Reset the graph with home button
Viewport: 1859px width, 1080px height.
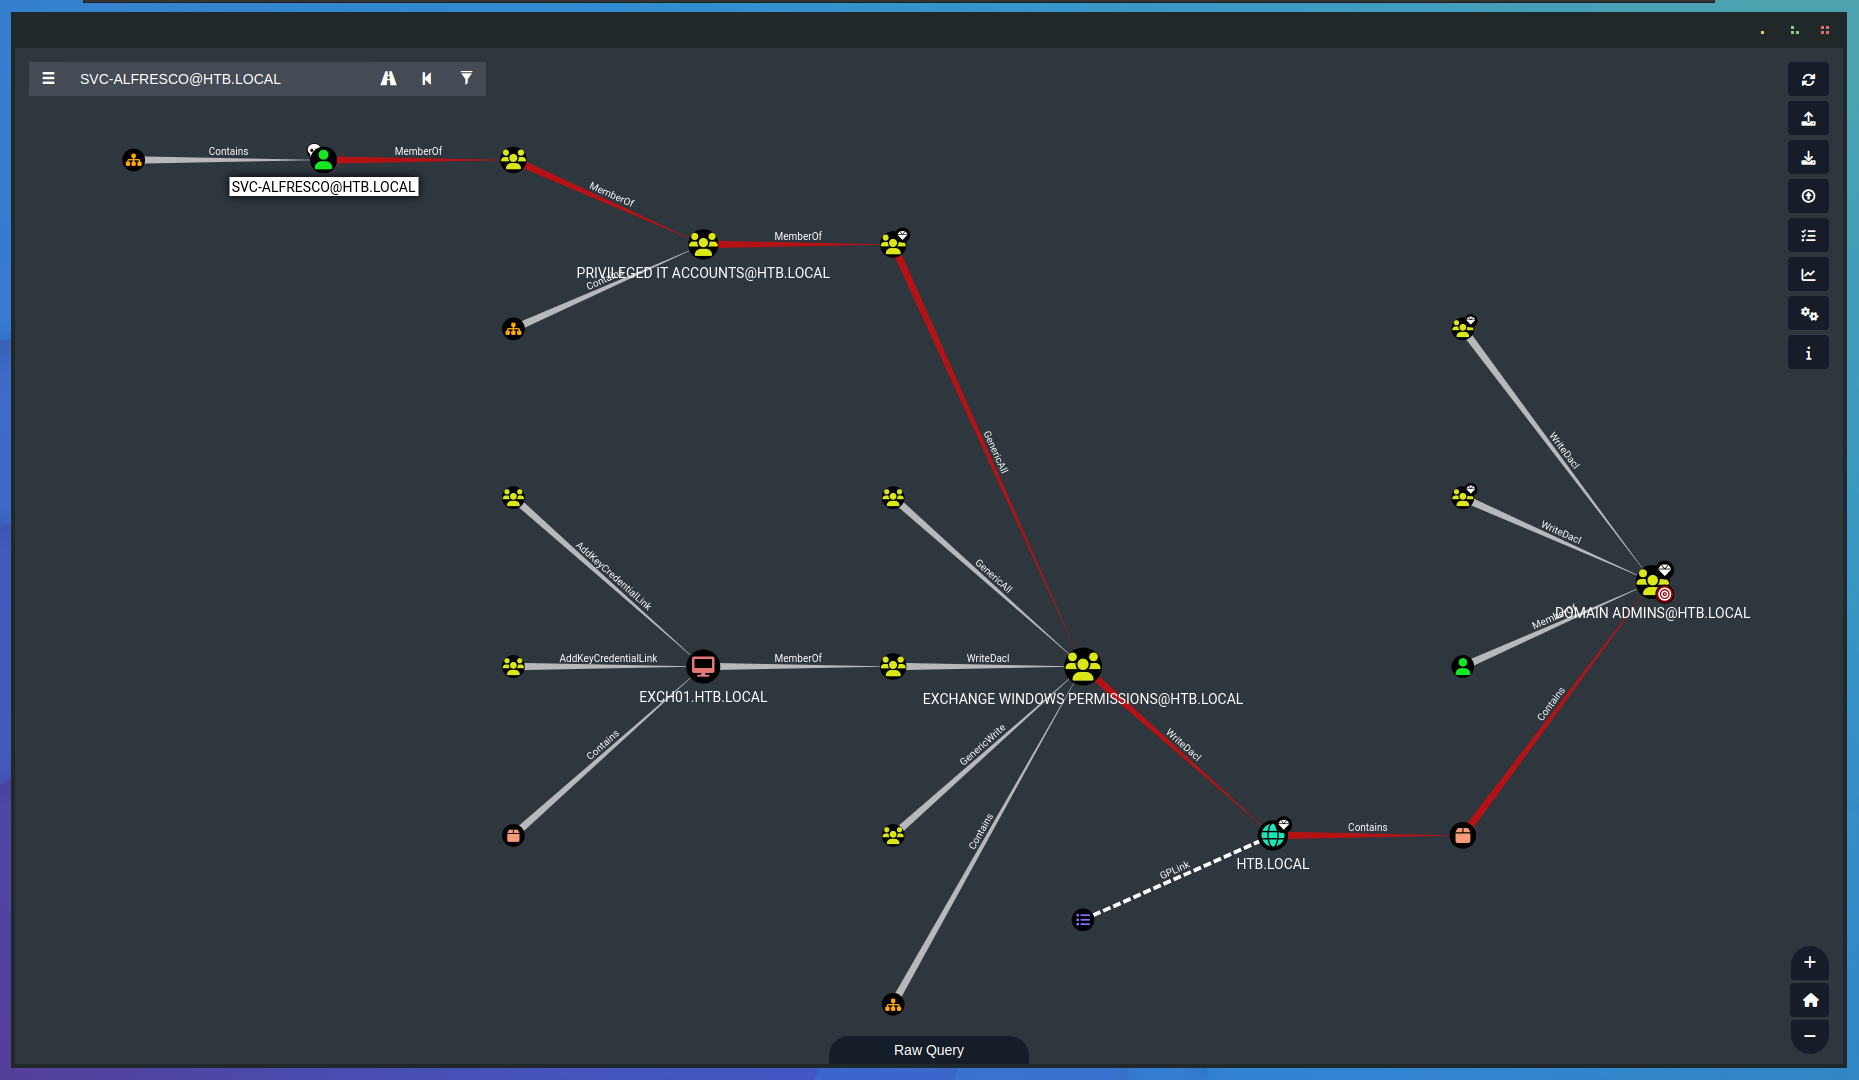click(x=1809, y=1000)
